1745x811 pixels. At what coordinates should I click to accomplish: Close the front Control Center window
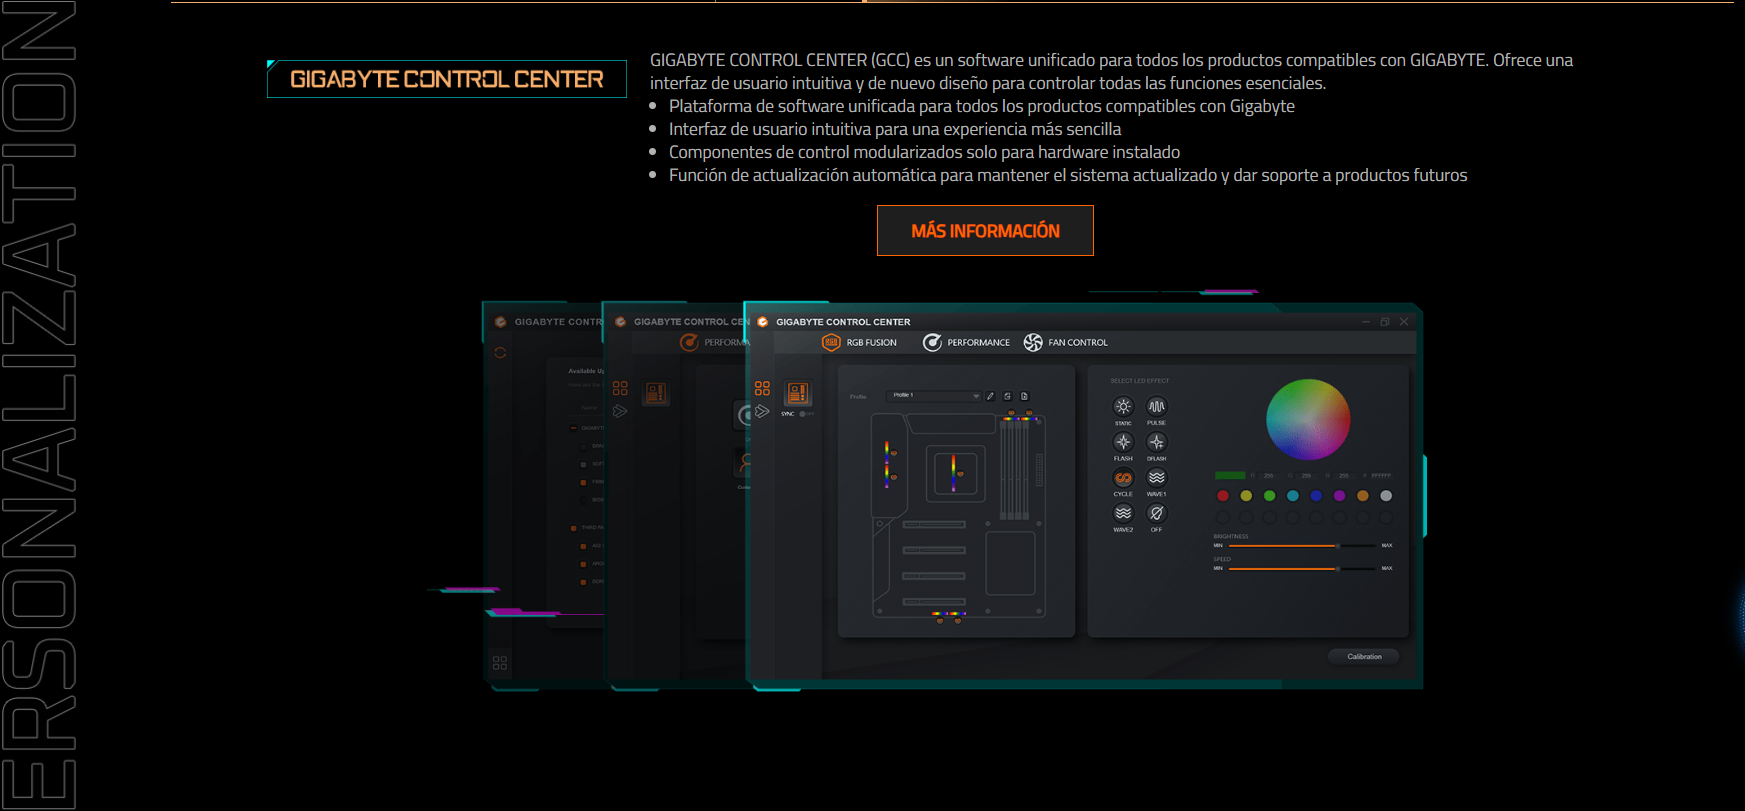1404,322
